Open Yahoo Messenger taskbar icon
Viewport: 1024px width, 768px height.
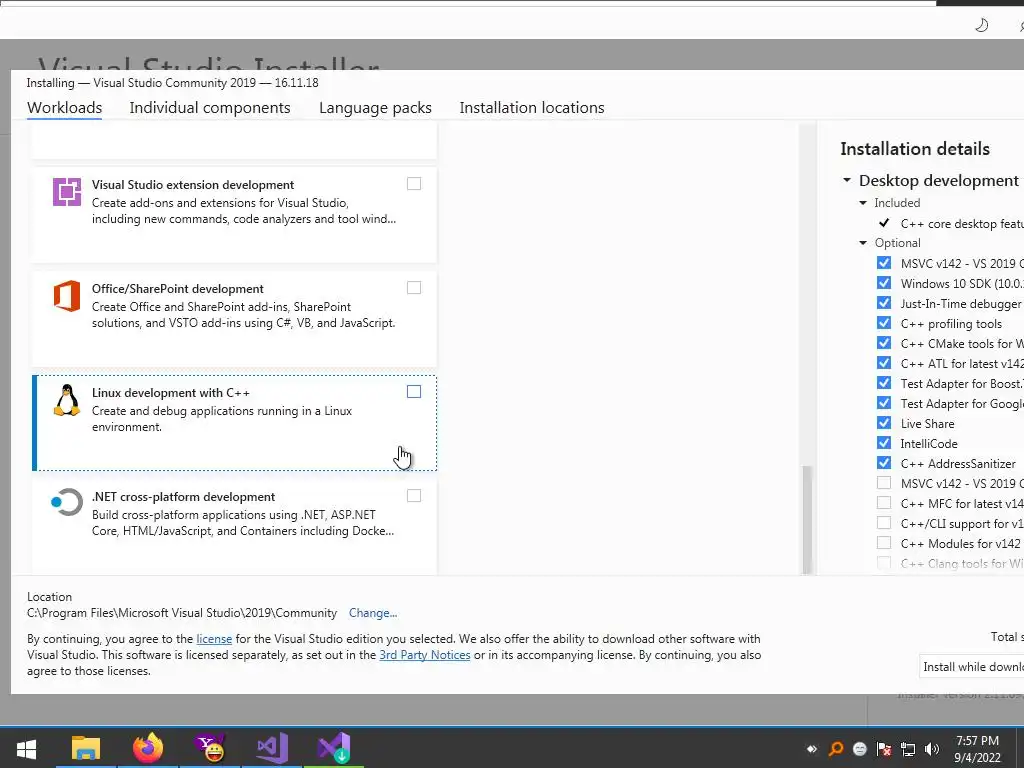point(210,748)
